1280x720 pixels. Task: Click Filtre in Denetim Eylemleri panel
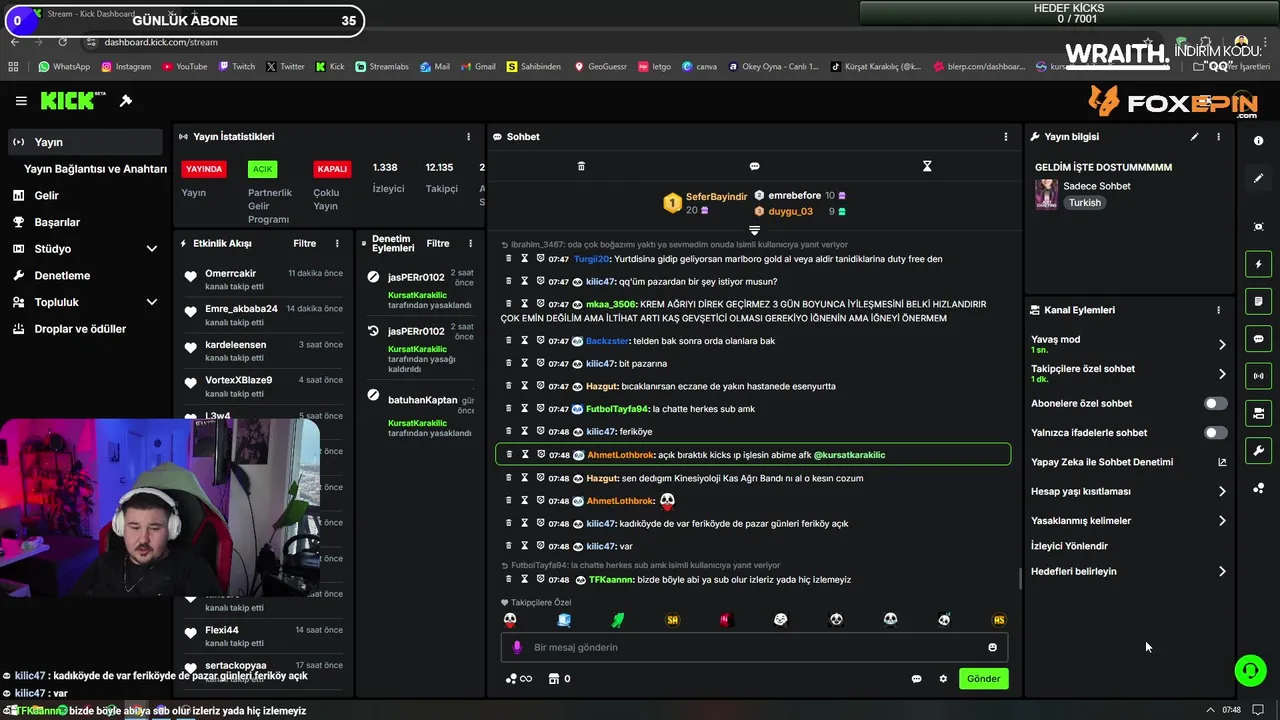coord(438,244)
